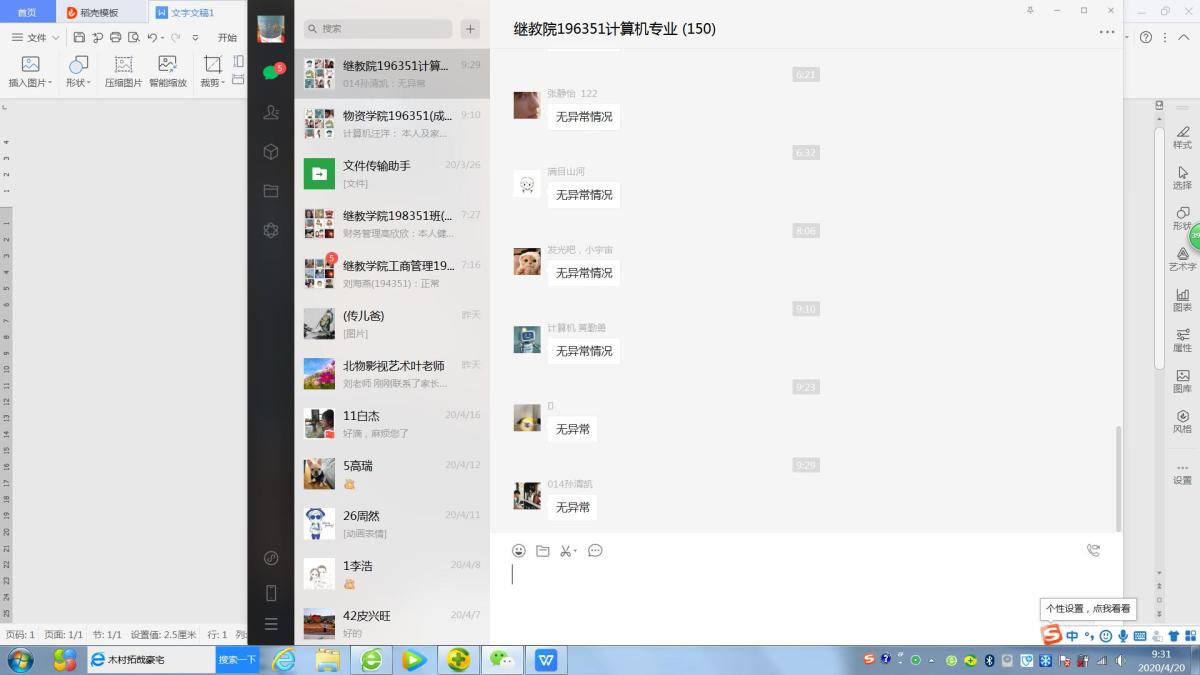Viewport: 1200px width, 675px height.
Task: Open WeChat files folder sidebar icon
Action: click(x=271, y=191)
